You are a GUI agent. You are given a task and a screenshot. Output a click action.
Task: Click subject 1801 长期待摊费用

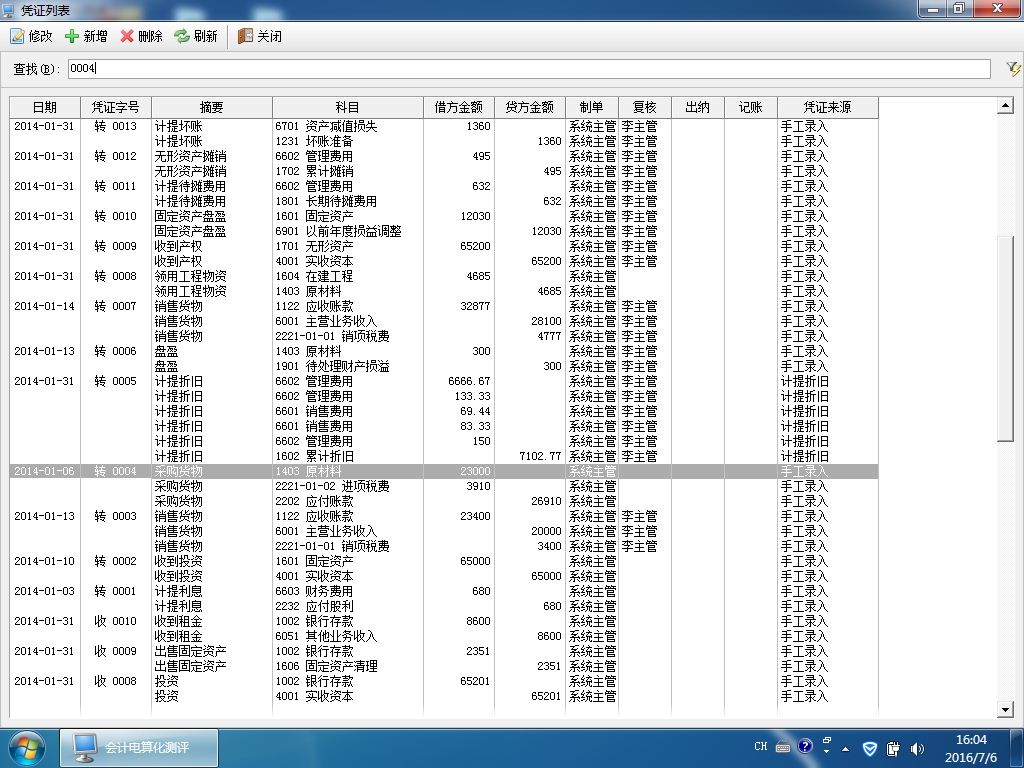click(326, 201)
